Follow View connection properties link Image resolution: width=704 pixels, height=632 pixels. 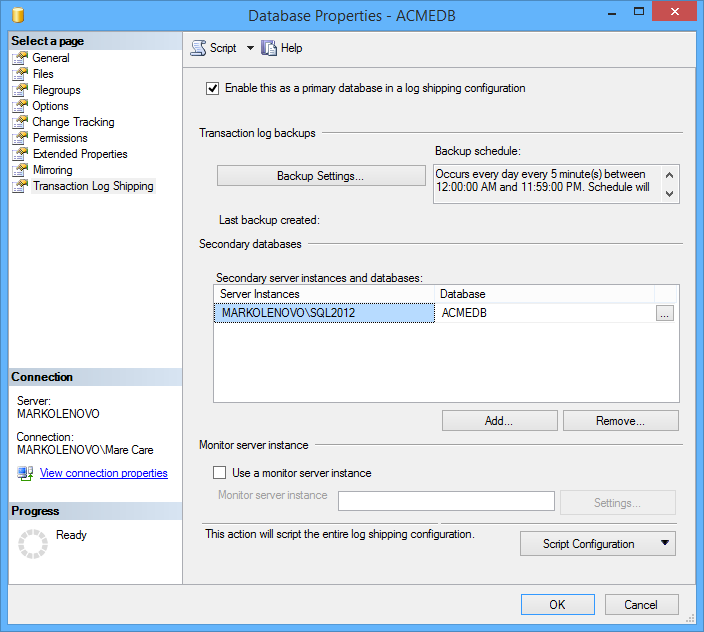tap(103, 473)
